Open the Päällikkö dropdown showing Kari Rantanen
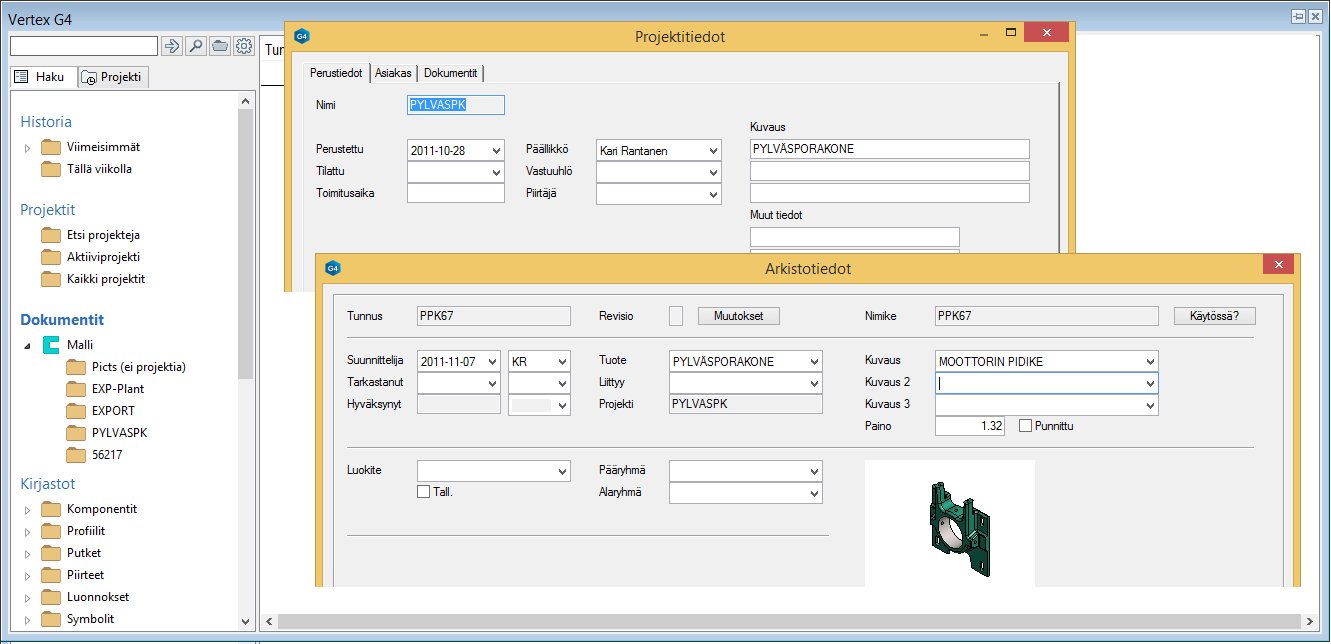Viewport: 1331px width, 644px height. [x=712, y=150]
